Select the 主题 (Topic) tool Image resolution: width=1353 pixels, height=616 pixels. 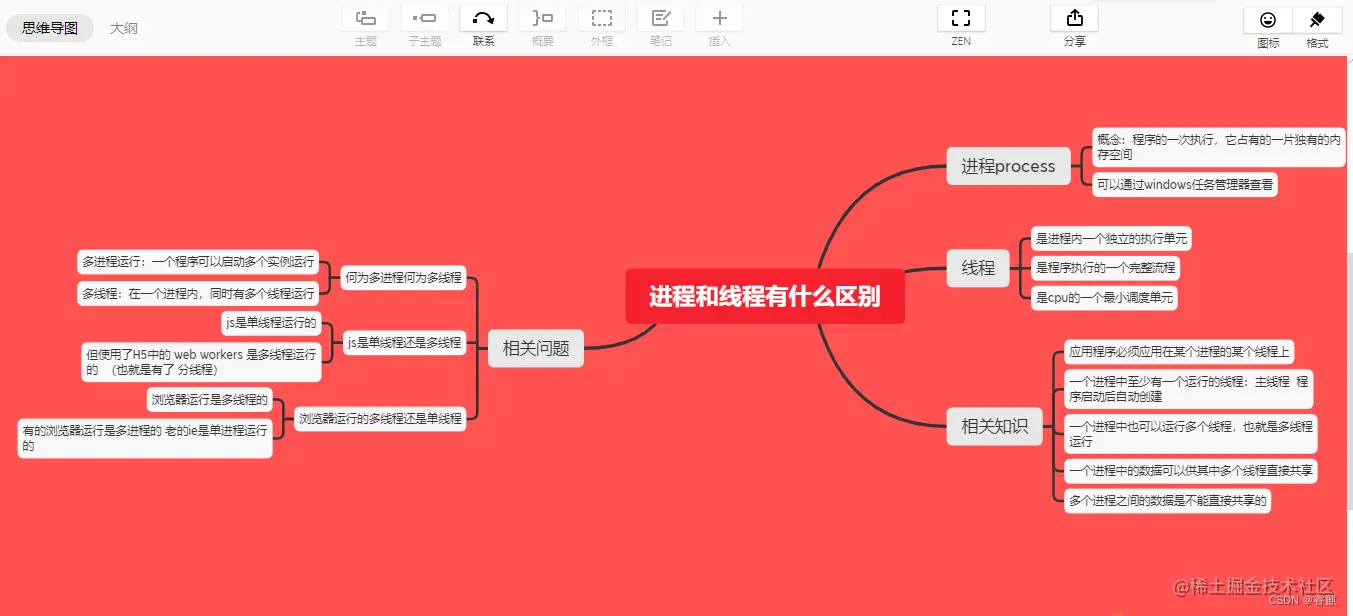(x=365, y=24)
